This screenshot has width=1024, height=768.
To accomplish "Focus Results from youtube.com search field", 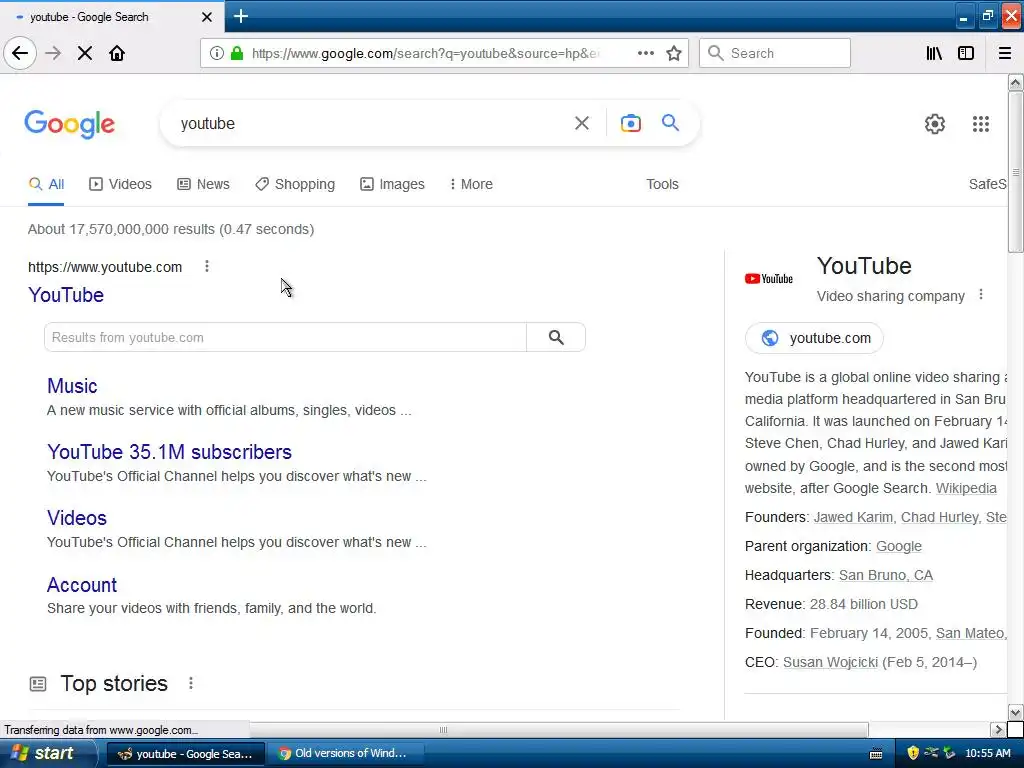I will (x=285, y=337).
